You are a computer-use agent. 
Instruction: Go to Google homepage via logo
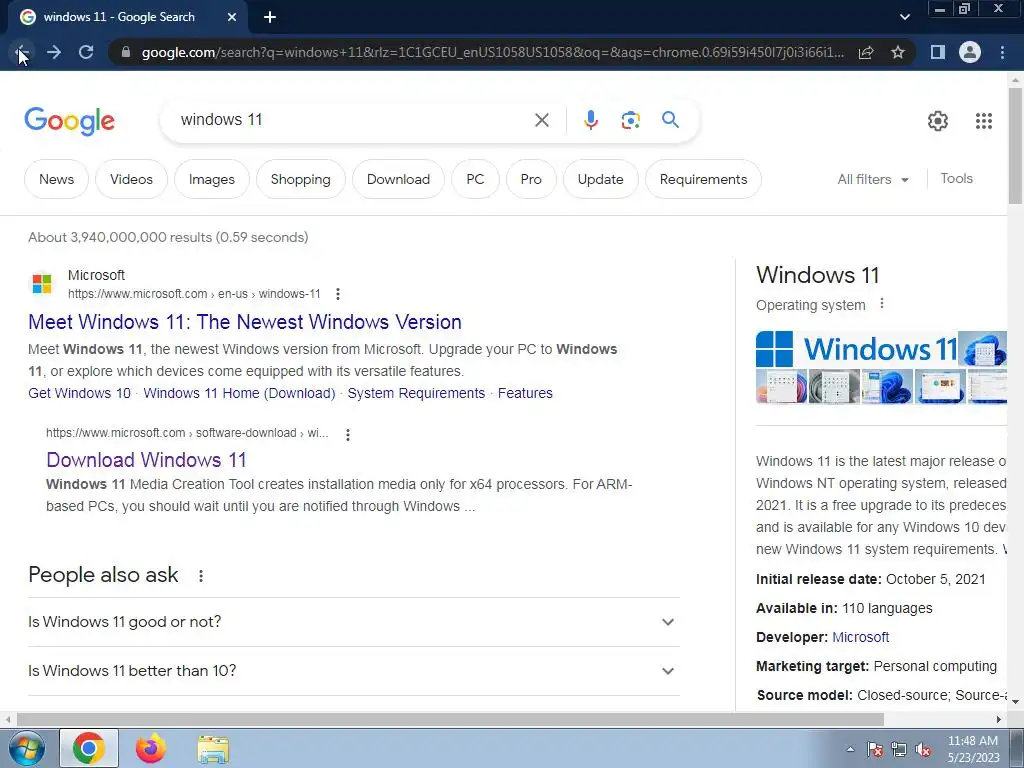tap(70, 121)
